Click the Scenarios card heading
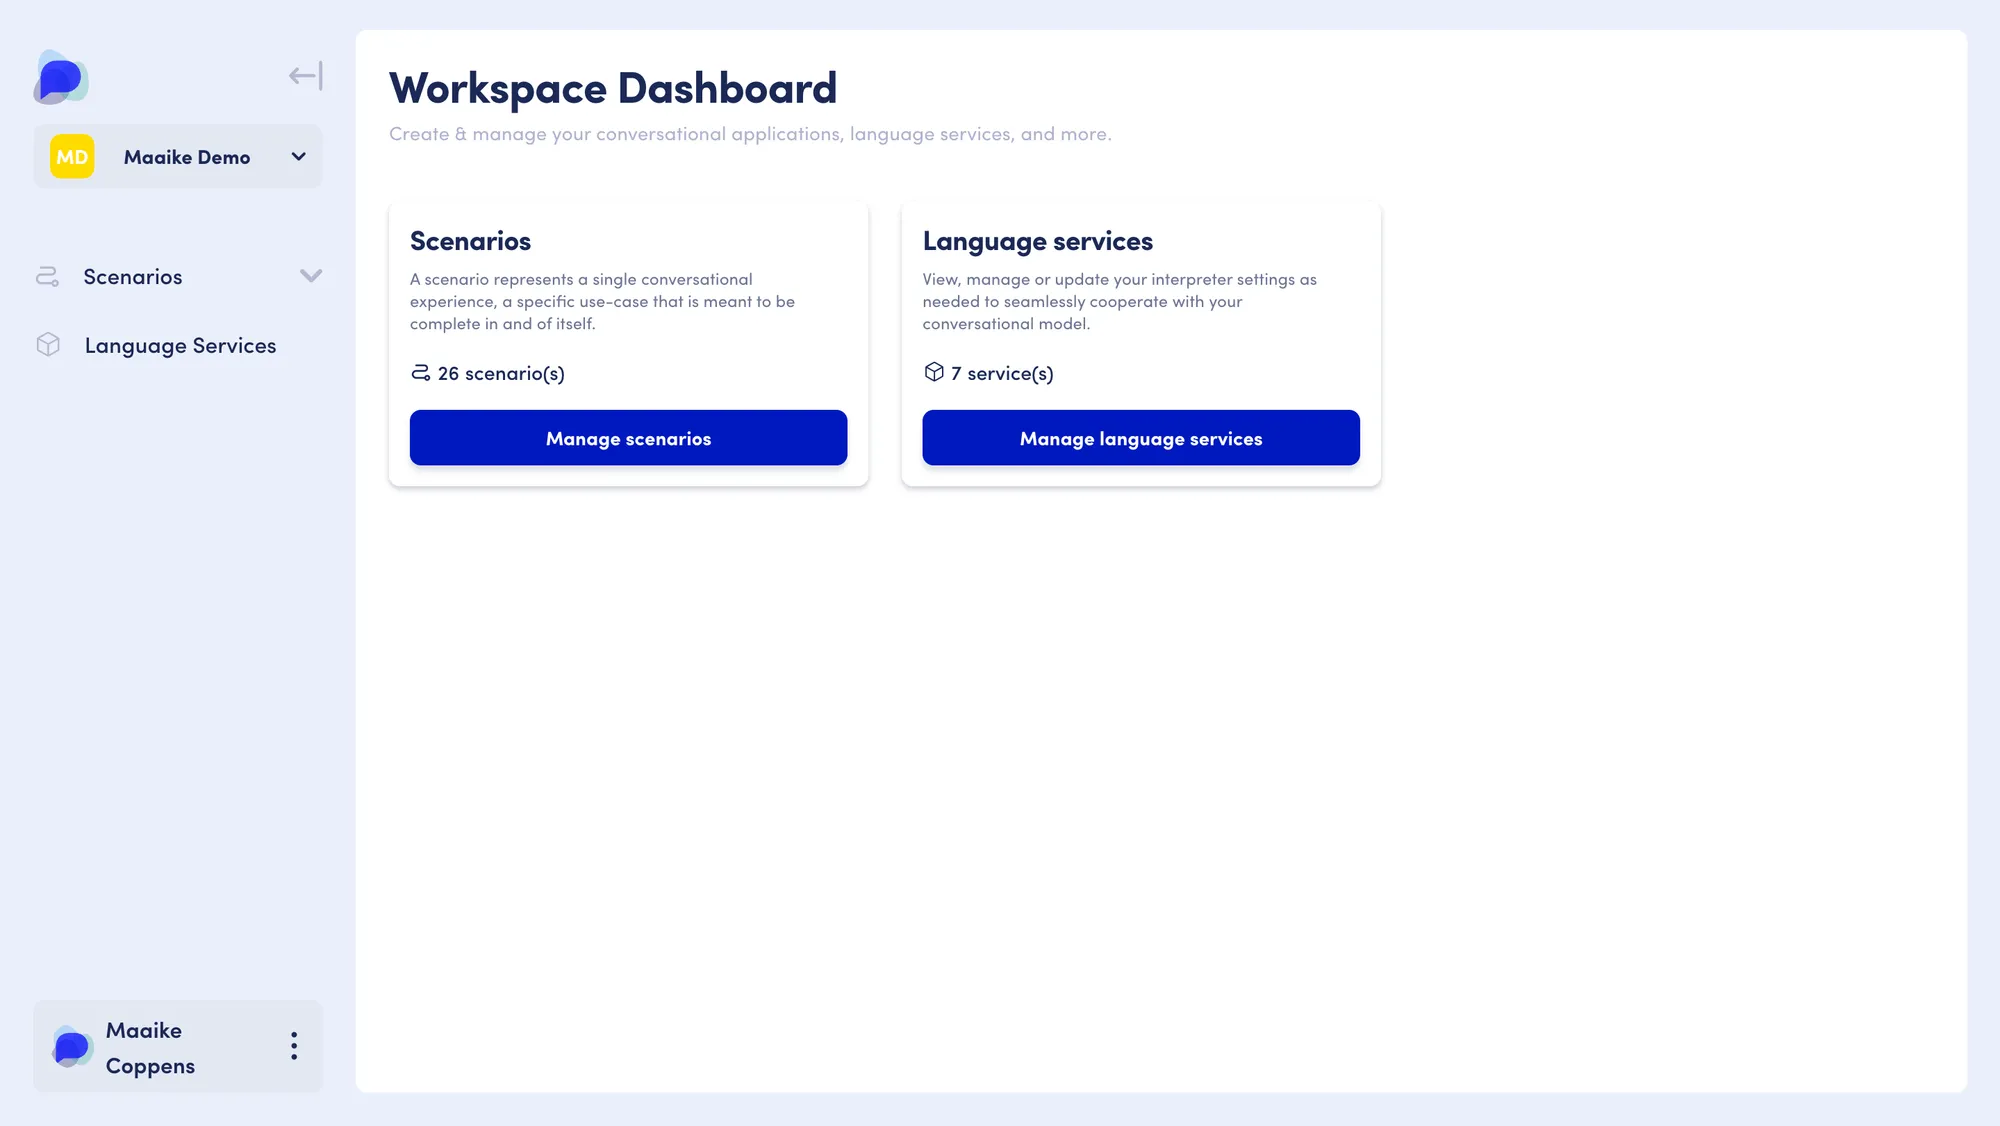2000x1126 pixels. click(470, 241)
